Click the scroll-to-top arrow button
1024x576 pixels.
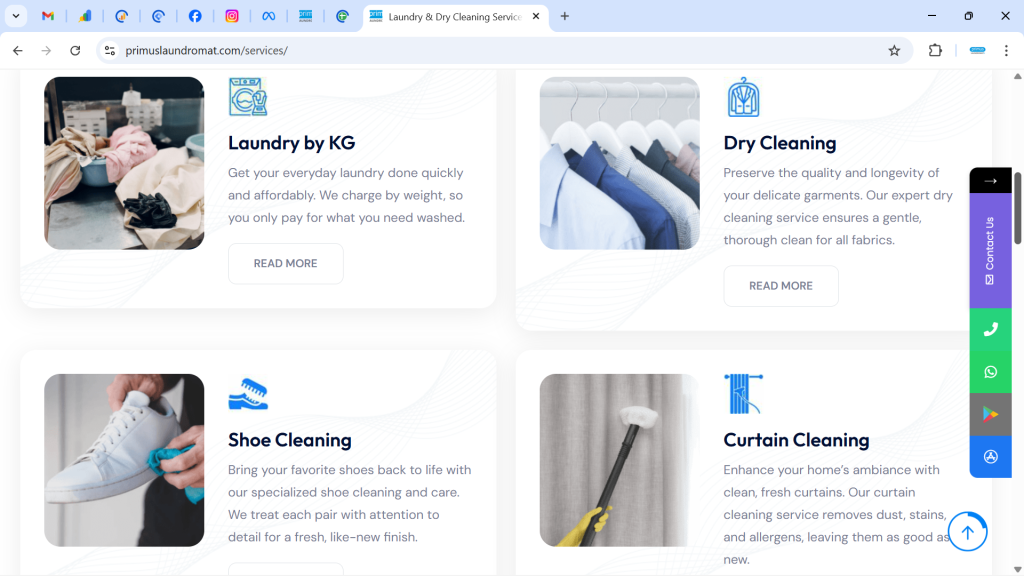pyautogui.click(x=967, y=532)
